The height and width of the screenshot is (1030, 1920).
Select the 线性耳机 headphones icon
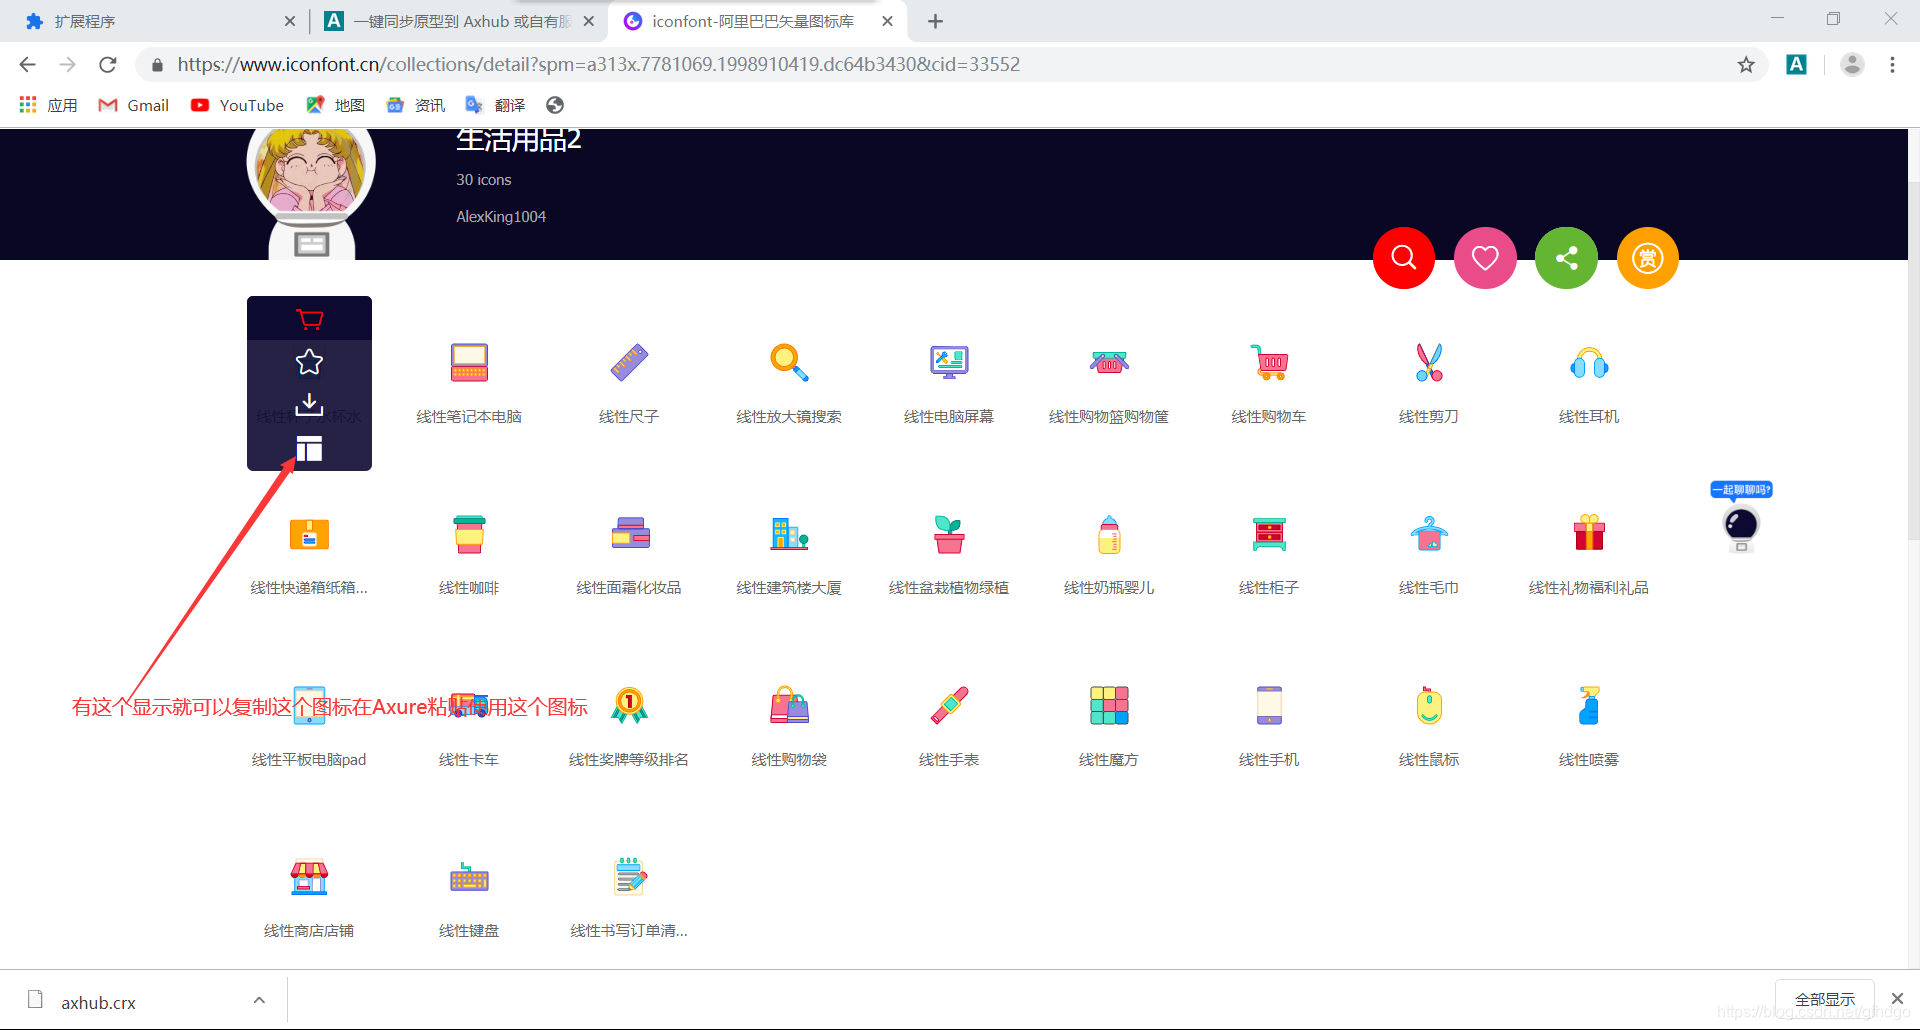point(1589,362)
